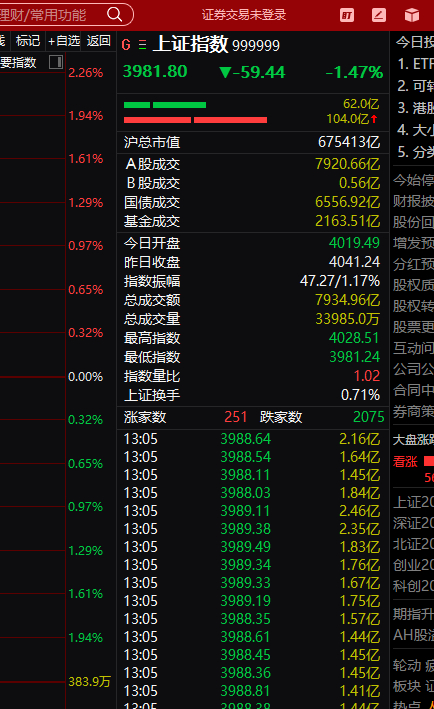The width and height of the screenshot is (434, 709).
Task: Open the BT tool icon
Action: coord(347,15)
